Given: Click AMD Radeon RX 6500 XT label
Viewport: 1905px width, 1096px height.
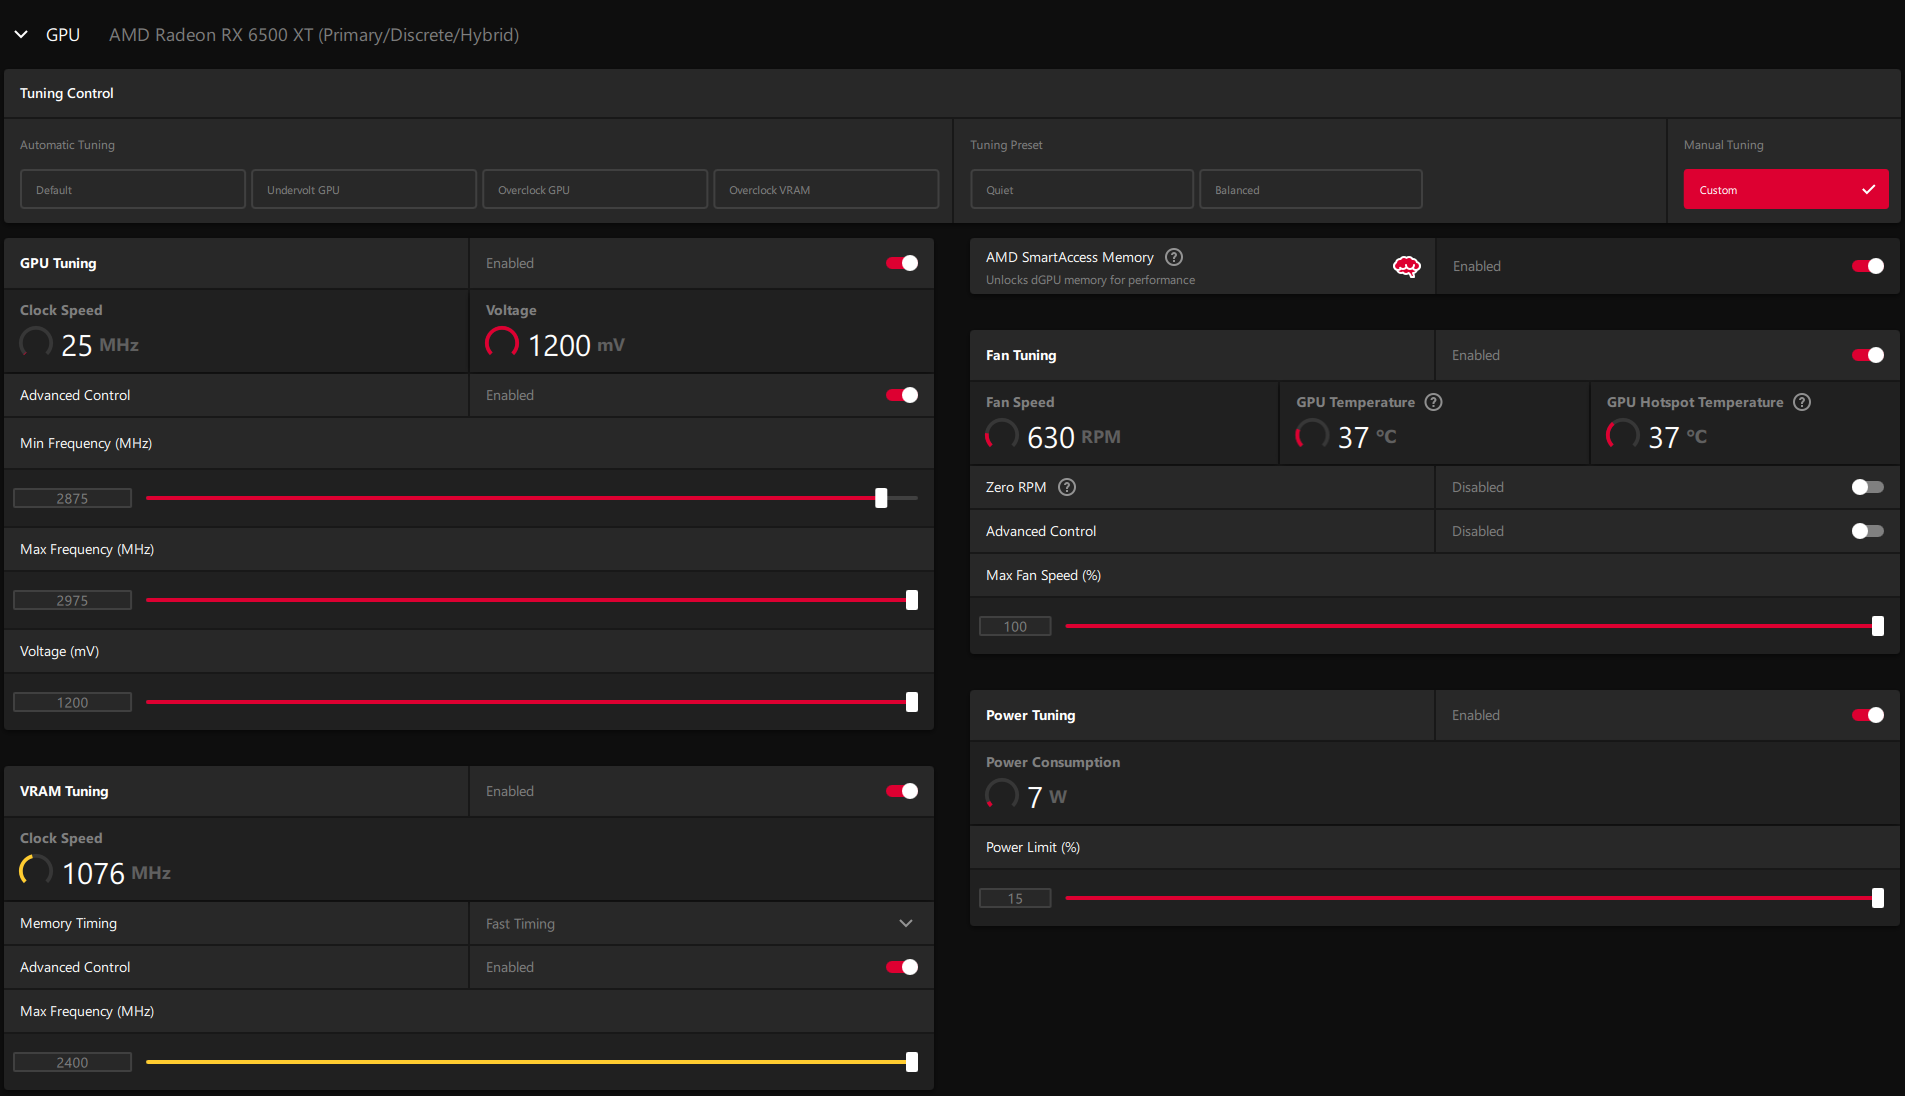Looking at the screenshot, I should tap(314, 35).
